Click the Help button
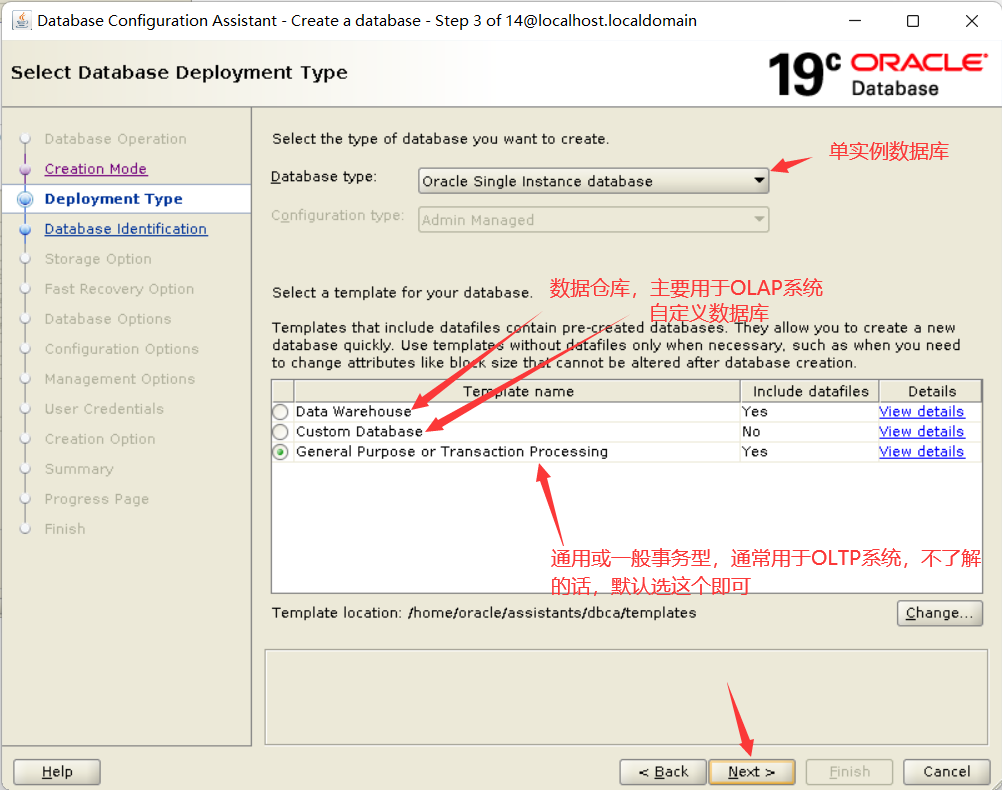 [x=57, y=771]
